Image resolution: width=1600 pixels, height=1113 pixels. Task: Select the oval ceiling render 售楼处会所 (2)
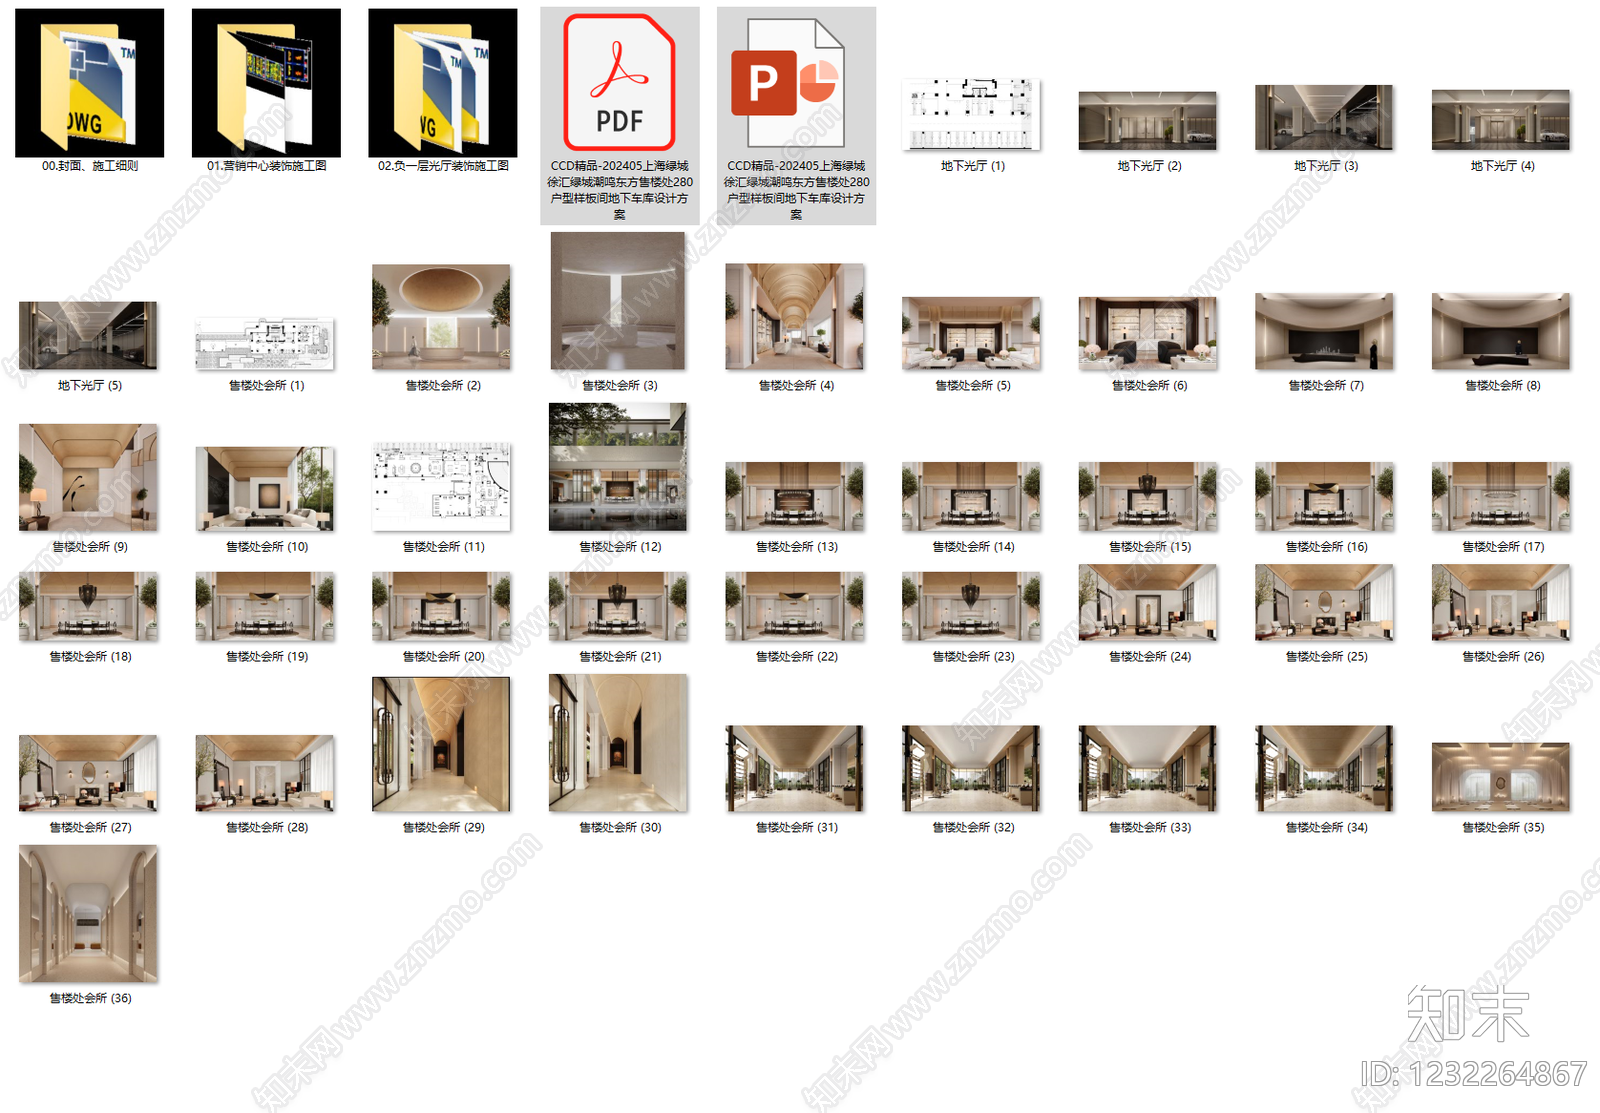(441, 317)
